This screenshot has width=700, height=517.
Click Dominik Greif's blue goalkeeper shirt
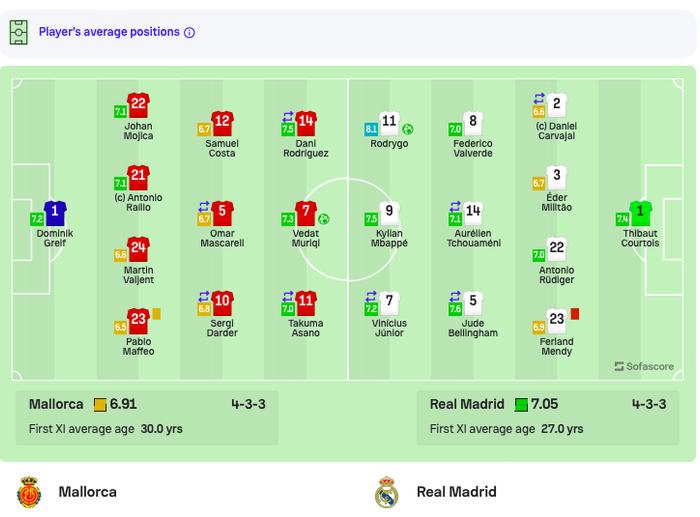(56, 213)
